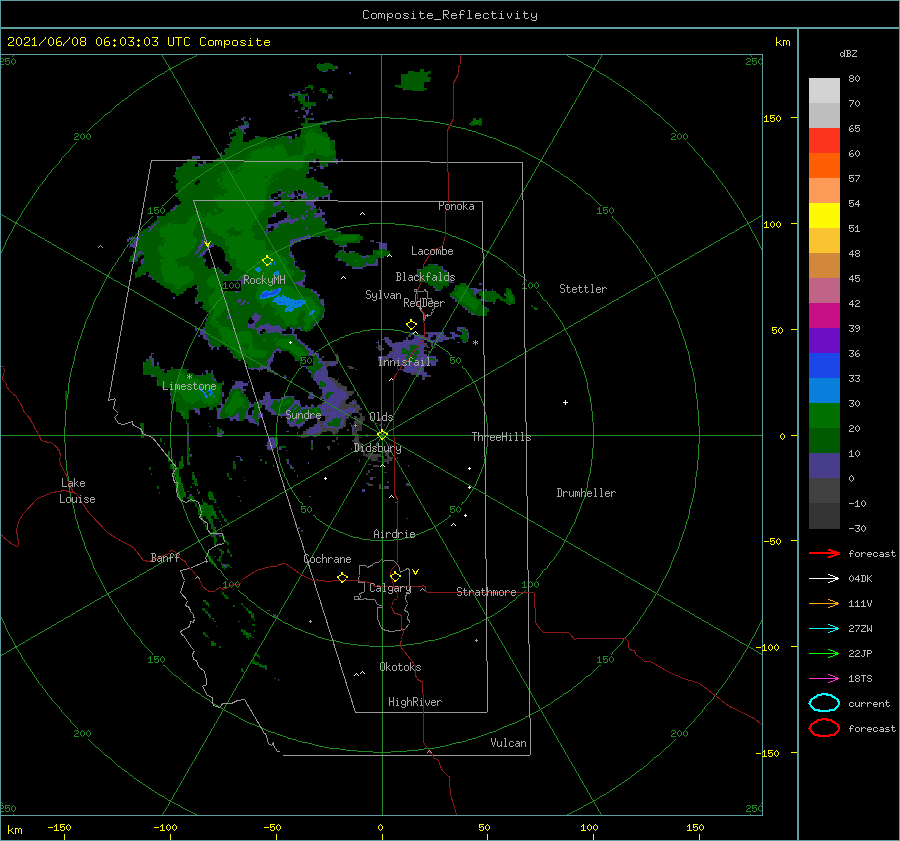Click the yellow diamond marker below the RedDeer label

[411, 324]
